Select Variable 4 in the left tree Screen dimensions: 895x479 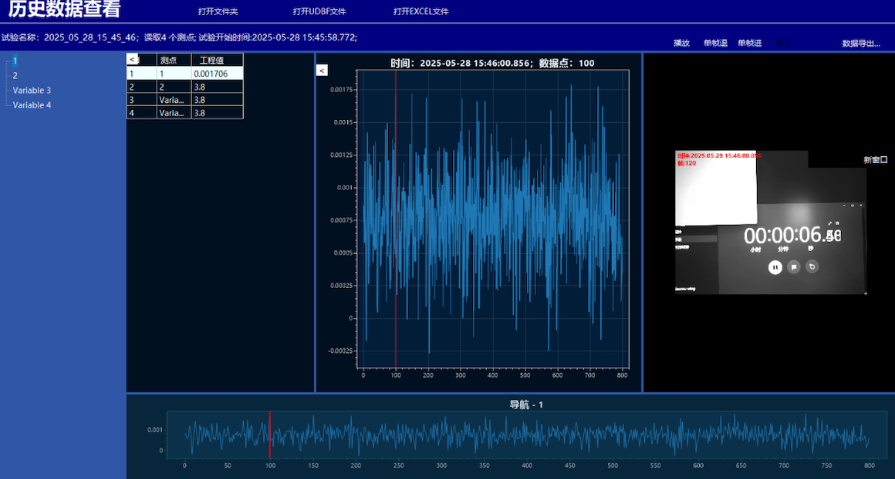click(32, 104)
